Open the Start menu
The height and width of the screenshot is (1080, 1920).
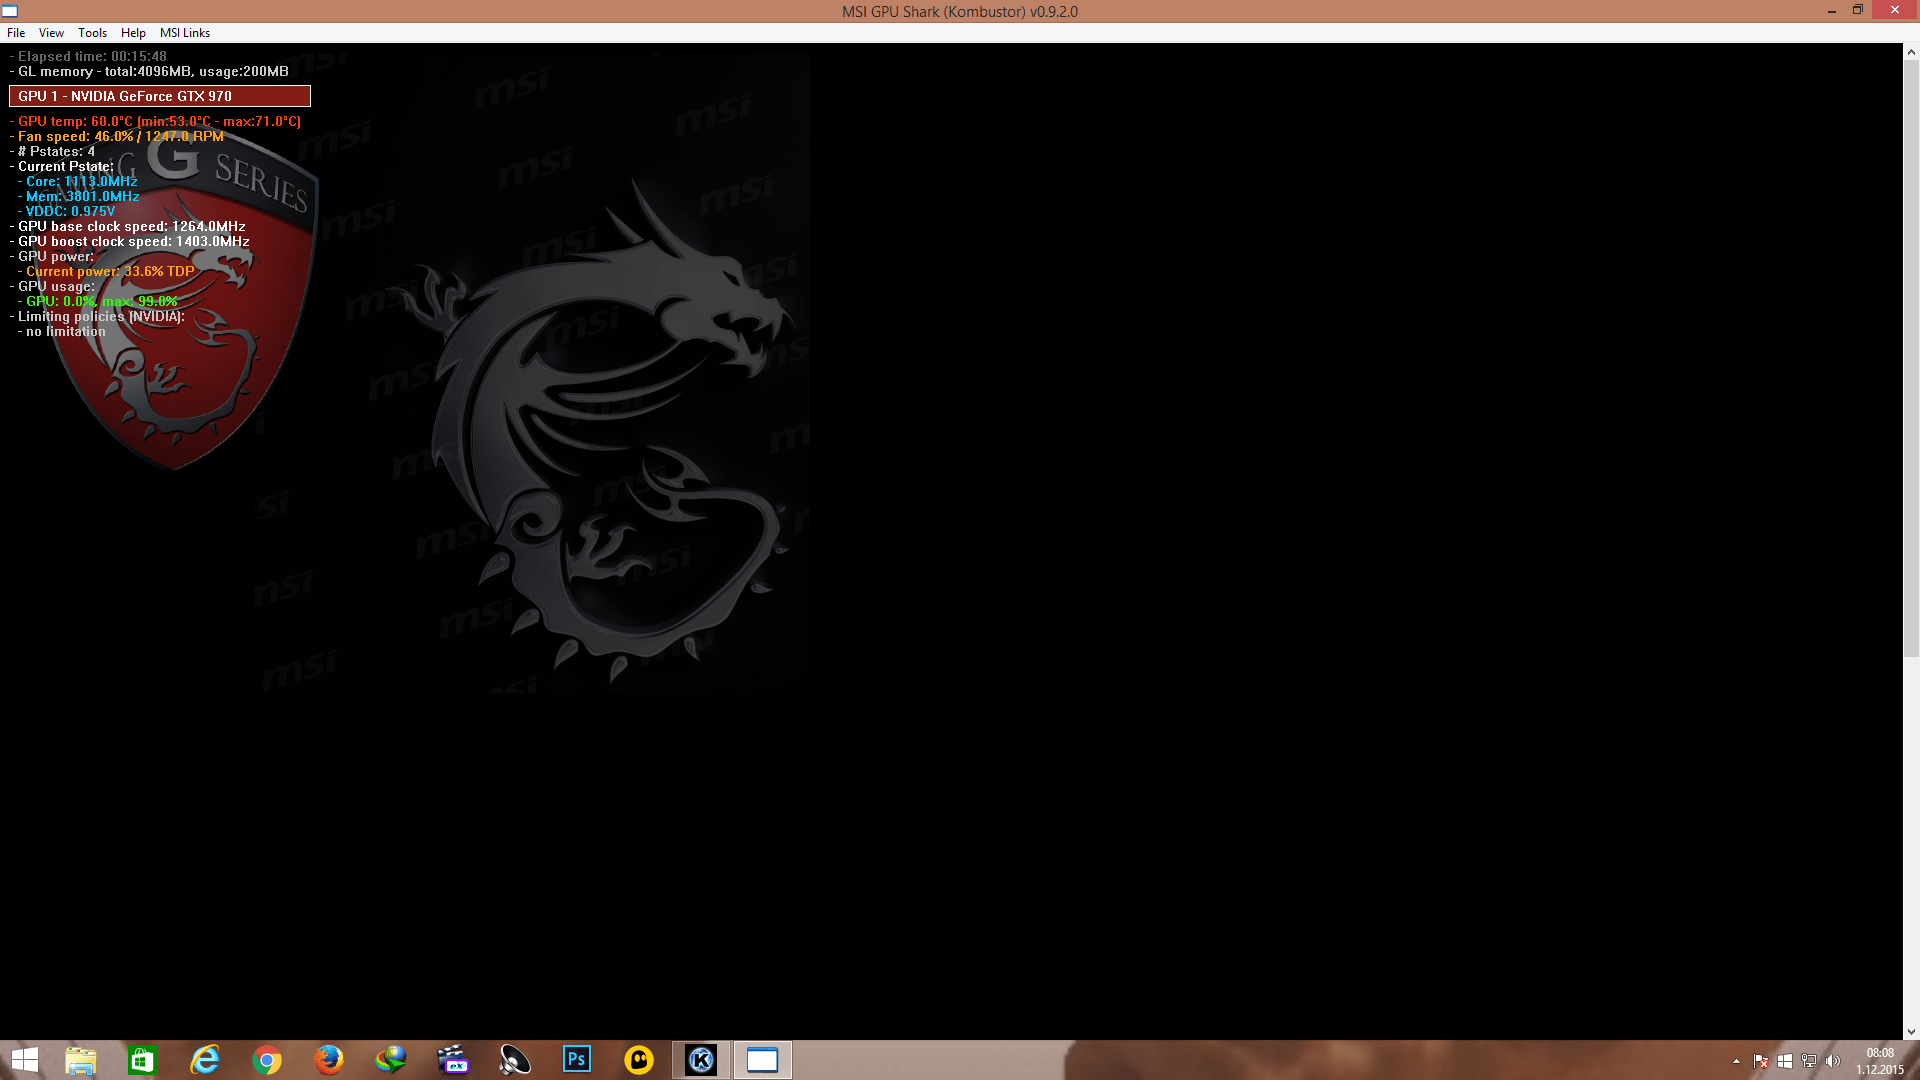(x=22, y=1060)
